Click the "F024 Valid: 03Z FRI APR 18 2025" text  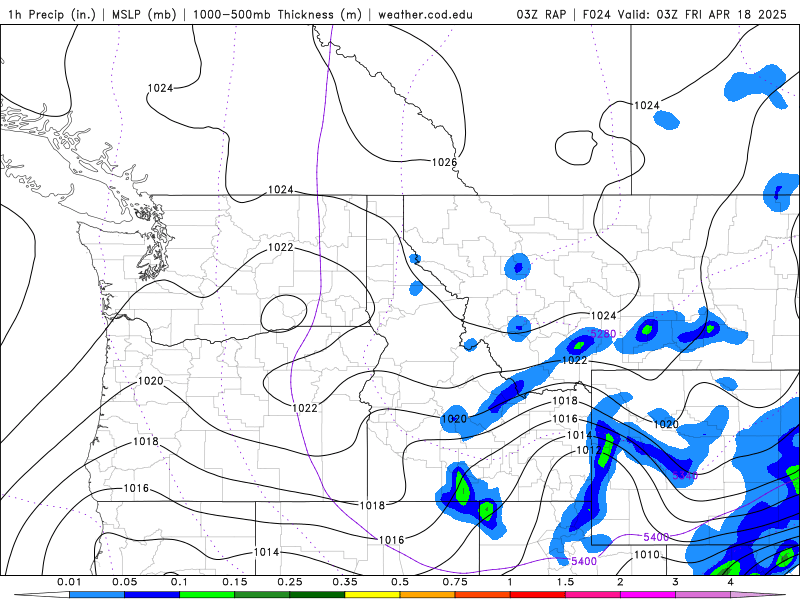pos(685,14)
